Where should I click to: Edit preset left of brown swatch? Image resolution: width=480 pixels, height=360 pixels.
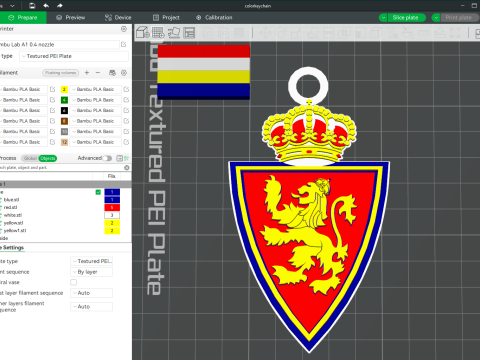[x=52, y=121]
